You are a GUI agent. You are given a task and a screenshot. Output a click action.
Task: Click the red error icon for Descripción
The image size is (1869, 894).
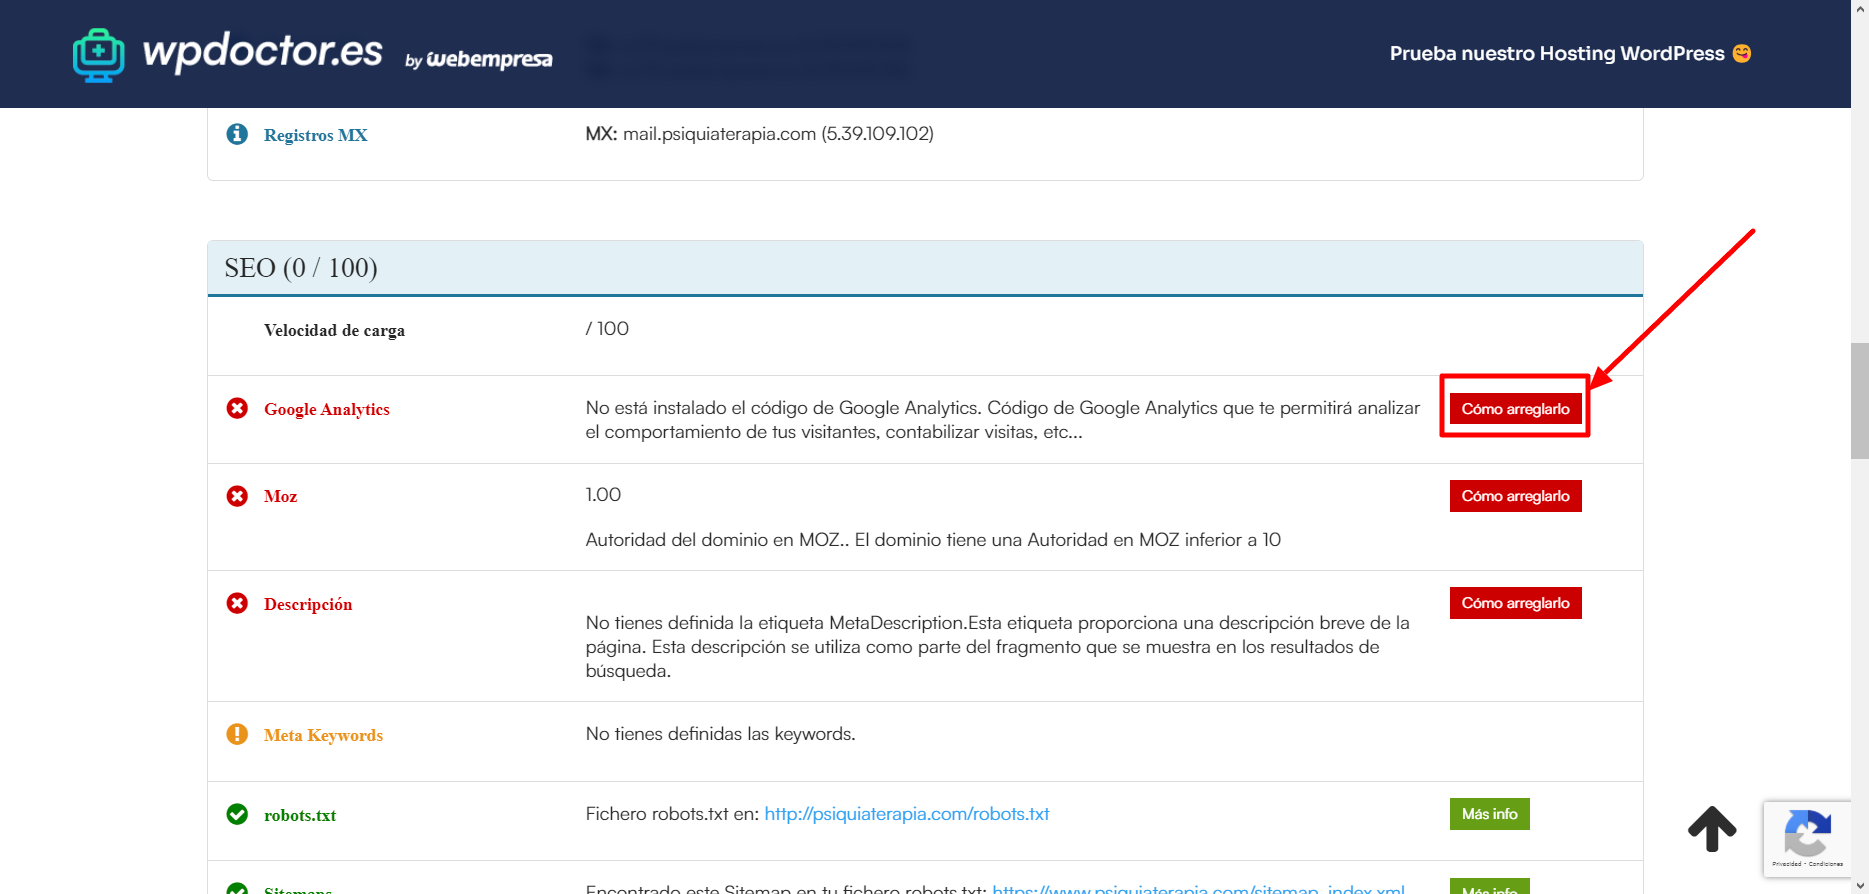[237, 603]
